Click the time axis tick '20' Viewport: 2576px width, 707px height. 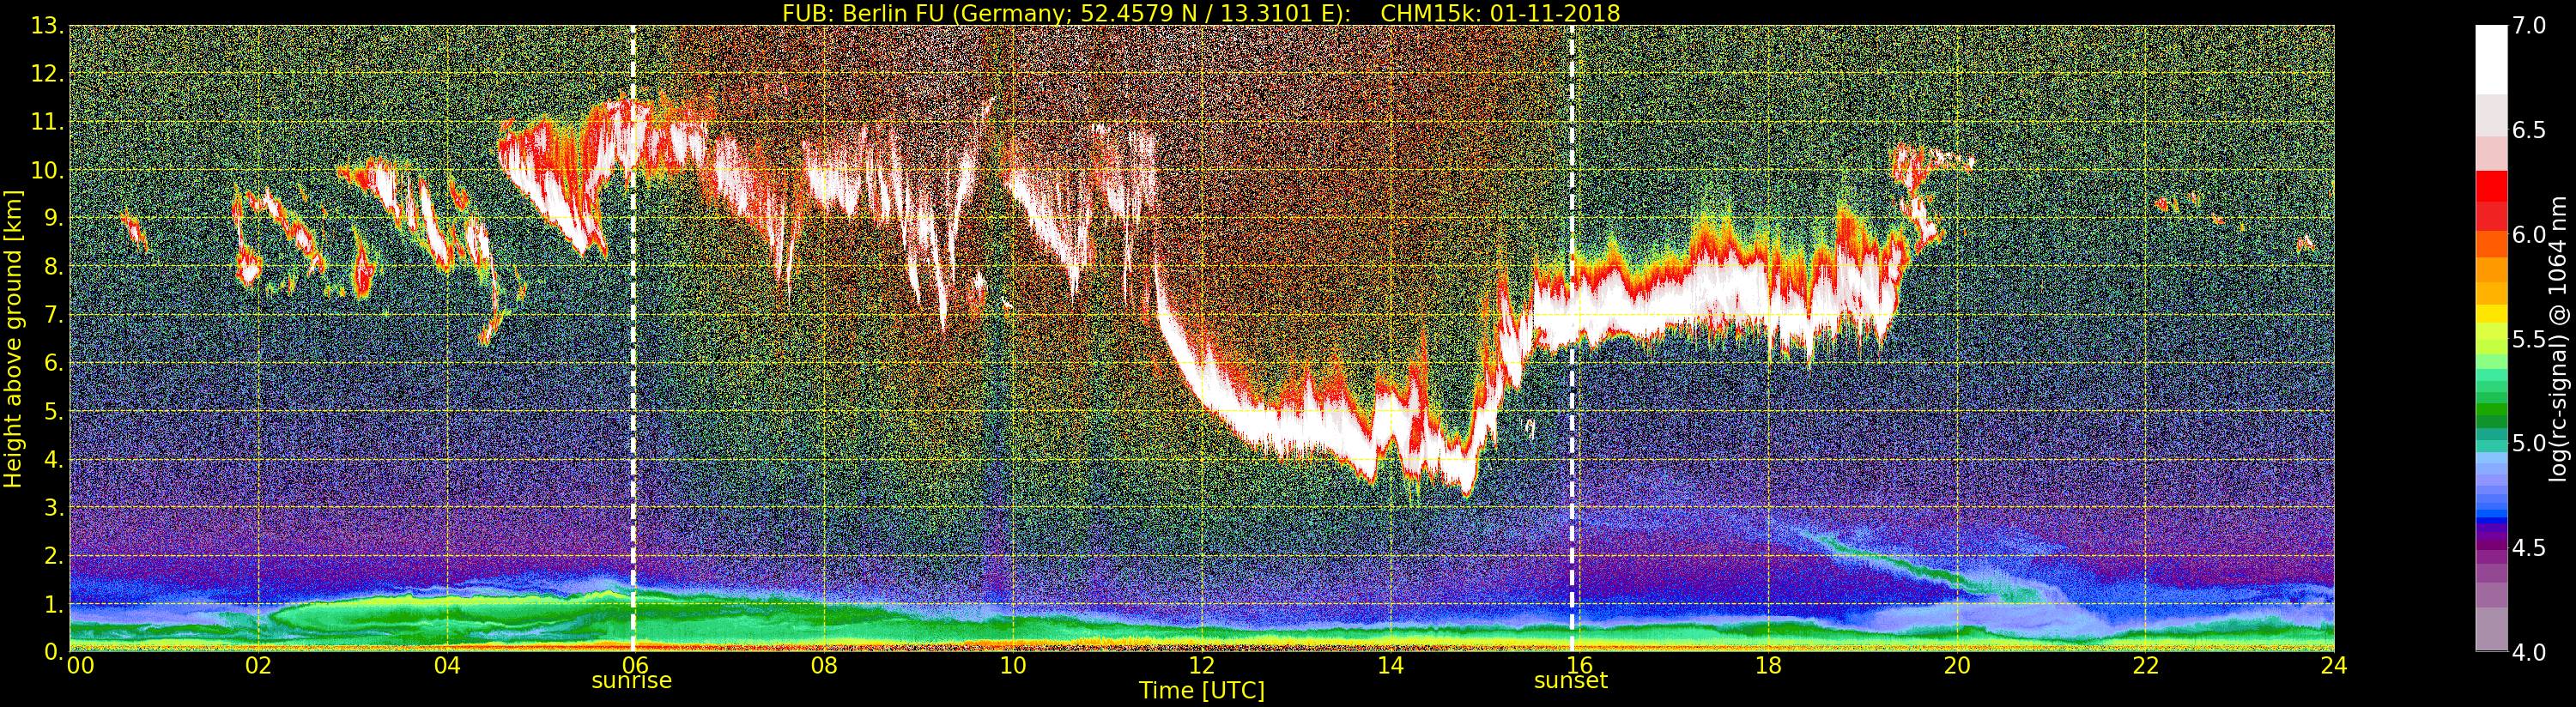(1956, 666)
